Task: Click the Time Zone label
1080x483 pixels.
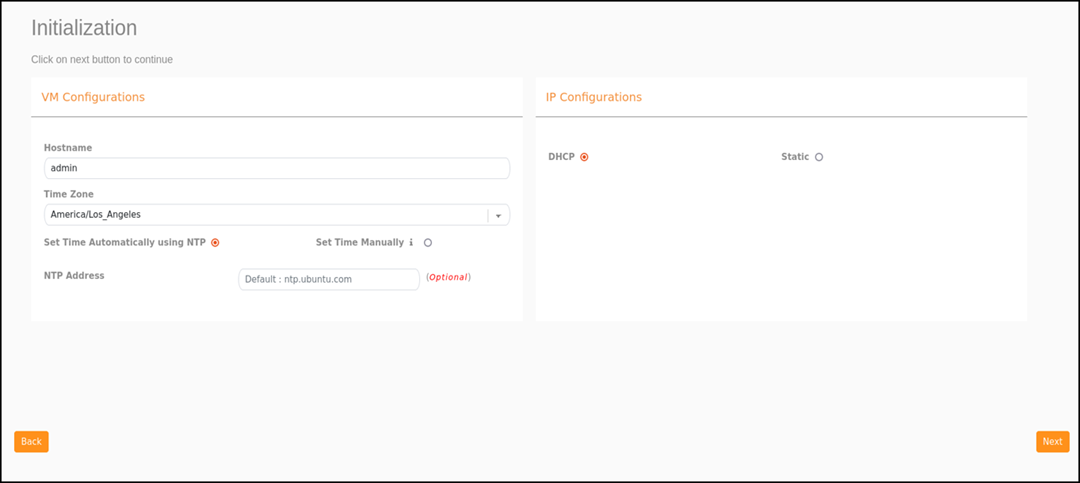Action: [69, 194]
